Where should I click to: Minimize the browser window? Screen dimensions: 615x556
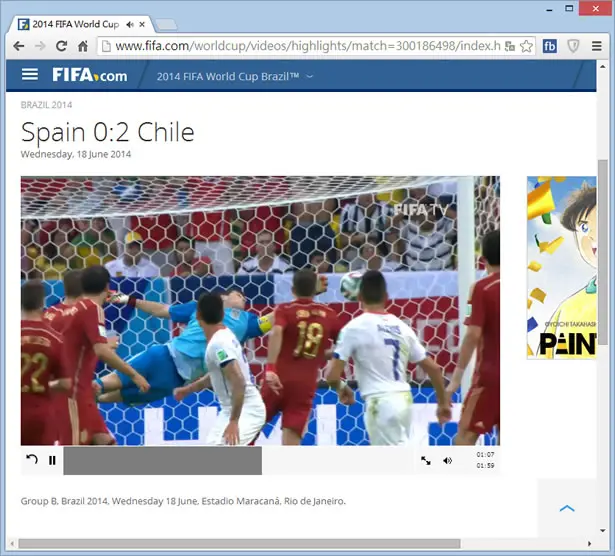(549, 9)
